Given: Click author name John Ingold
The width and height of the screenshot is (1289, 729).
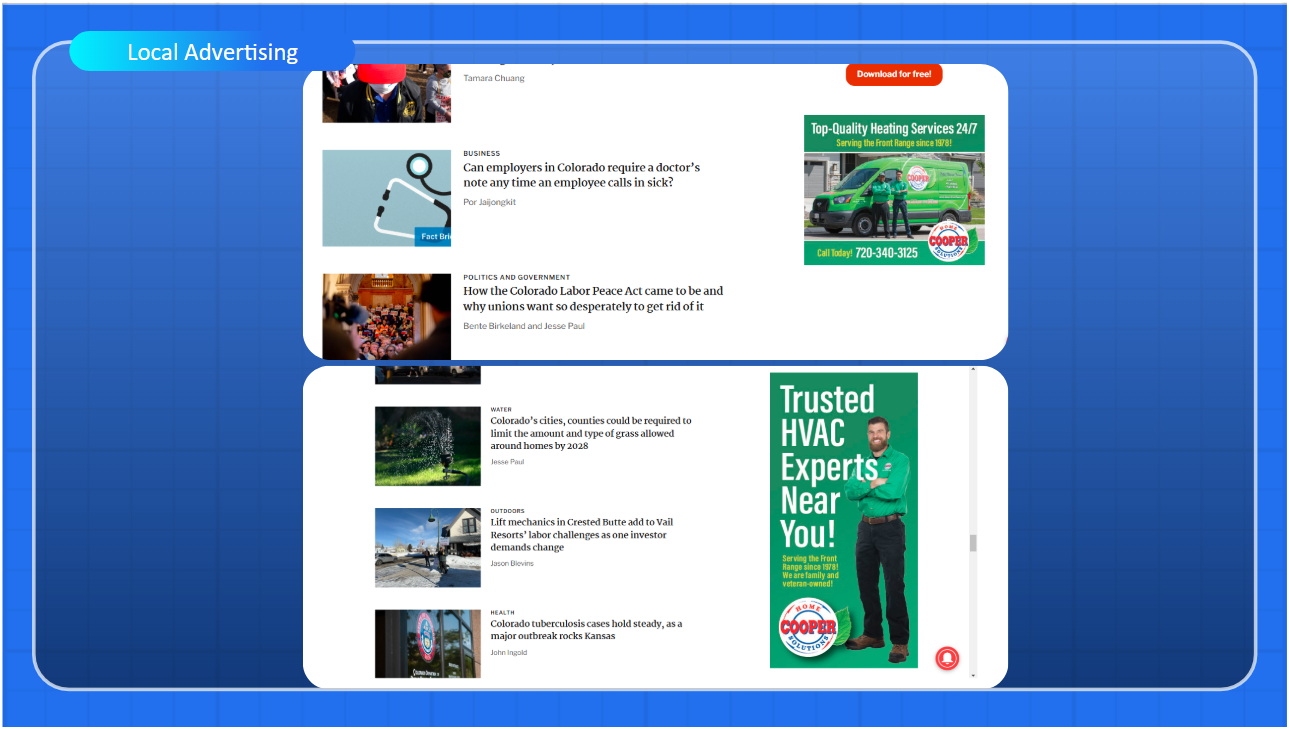Looking at the screenshot, I should [508, 652].
